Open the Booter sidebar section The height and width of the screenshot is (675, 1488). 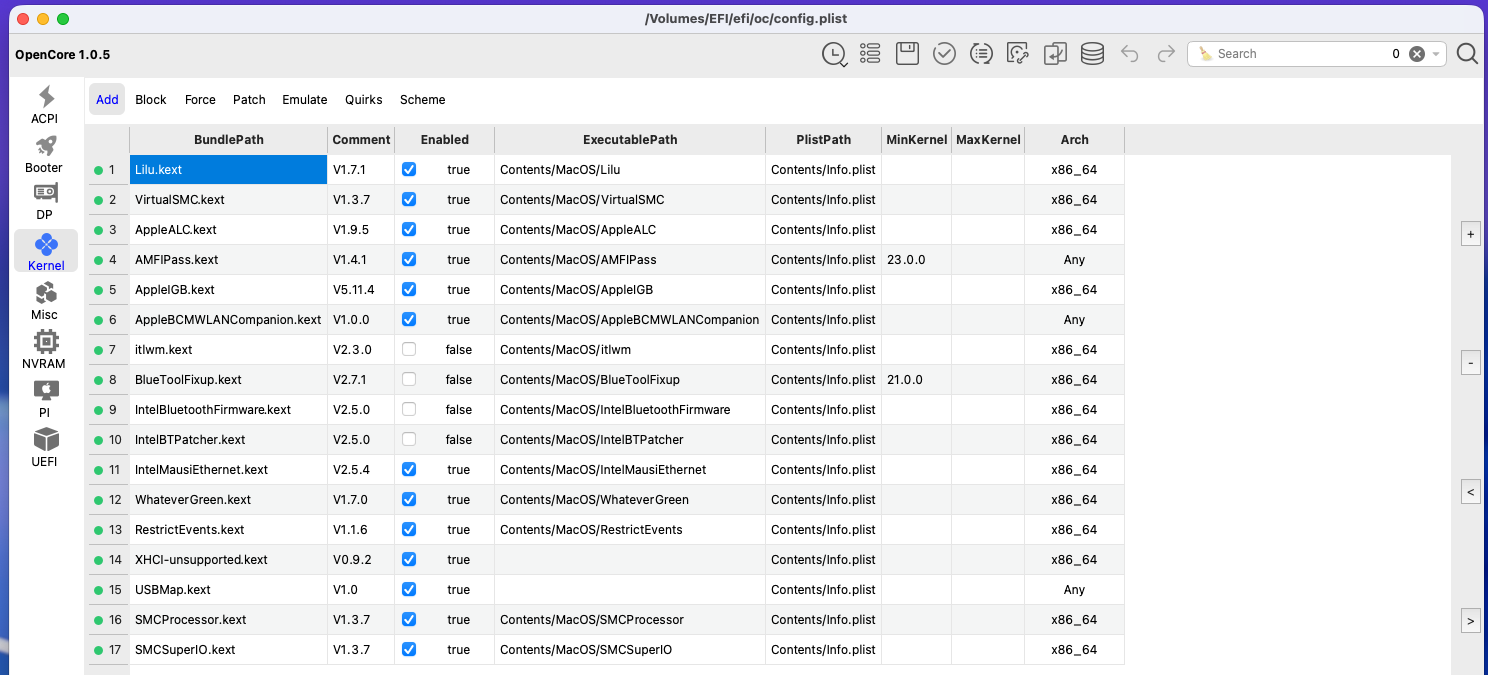tap(44, 154)
